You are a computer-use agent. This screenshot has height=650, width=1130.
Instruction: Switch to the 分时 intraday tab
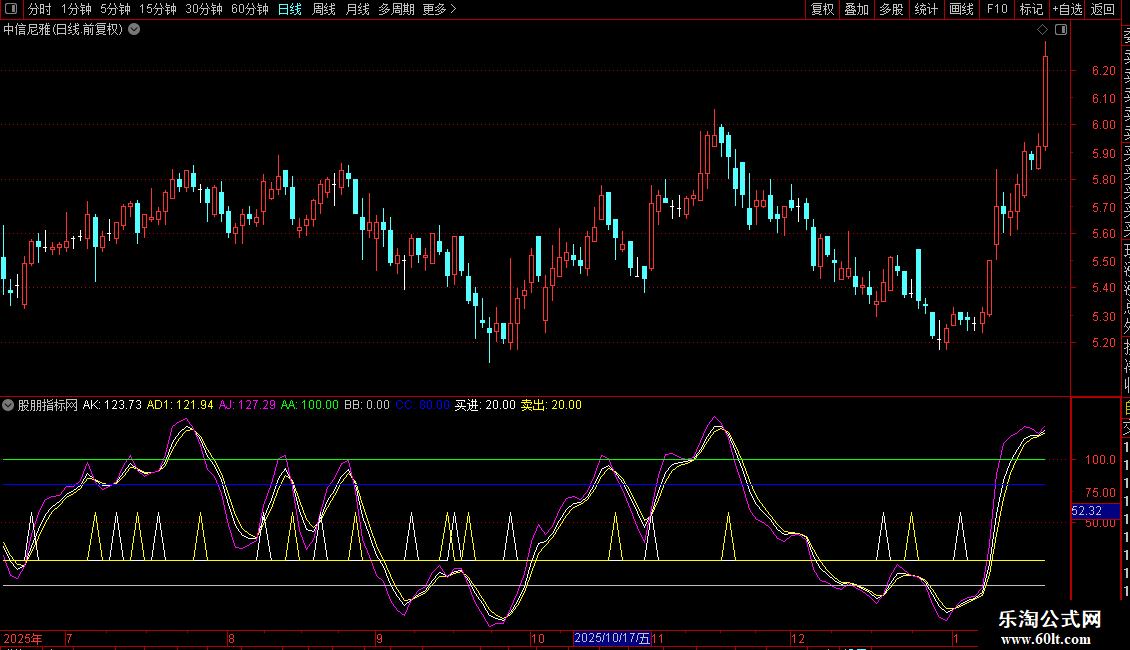pyautogui.click(x=39, y=9)
